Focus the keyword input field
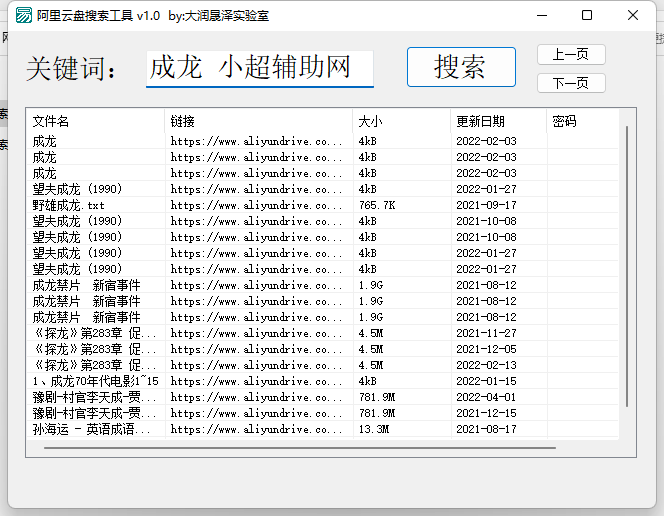This screenshot has width=664, height=516. click(260, 69)
